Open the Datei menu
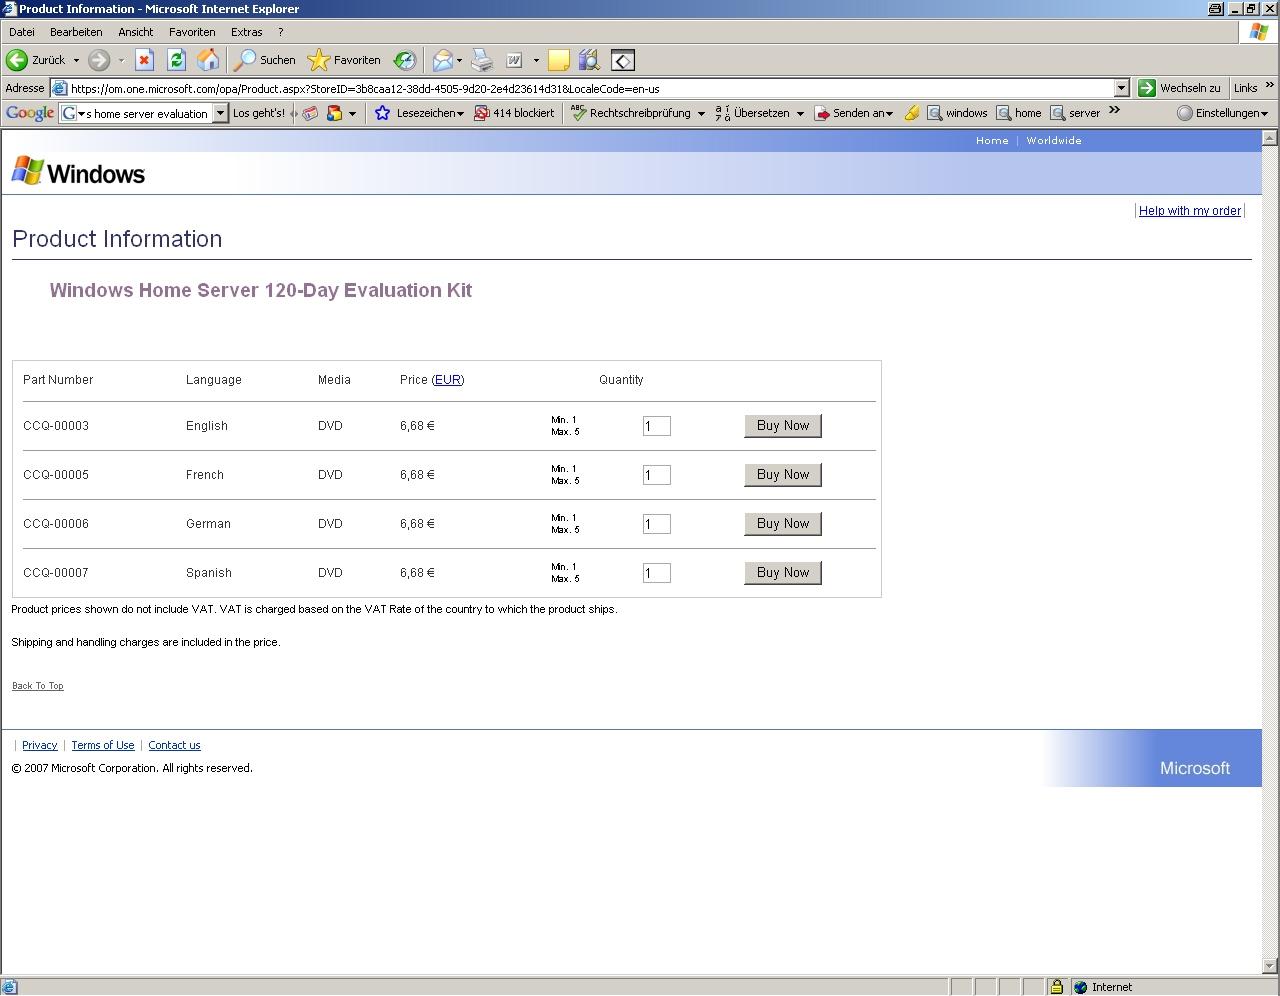Viewport: 1280px width, 996px height. click(x=21, y=32)
